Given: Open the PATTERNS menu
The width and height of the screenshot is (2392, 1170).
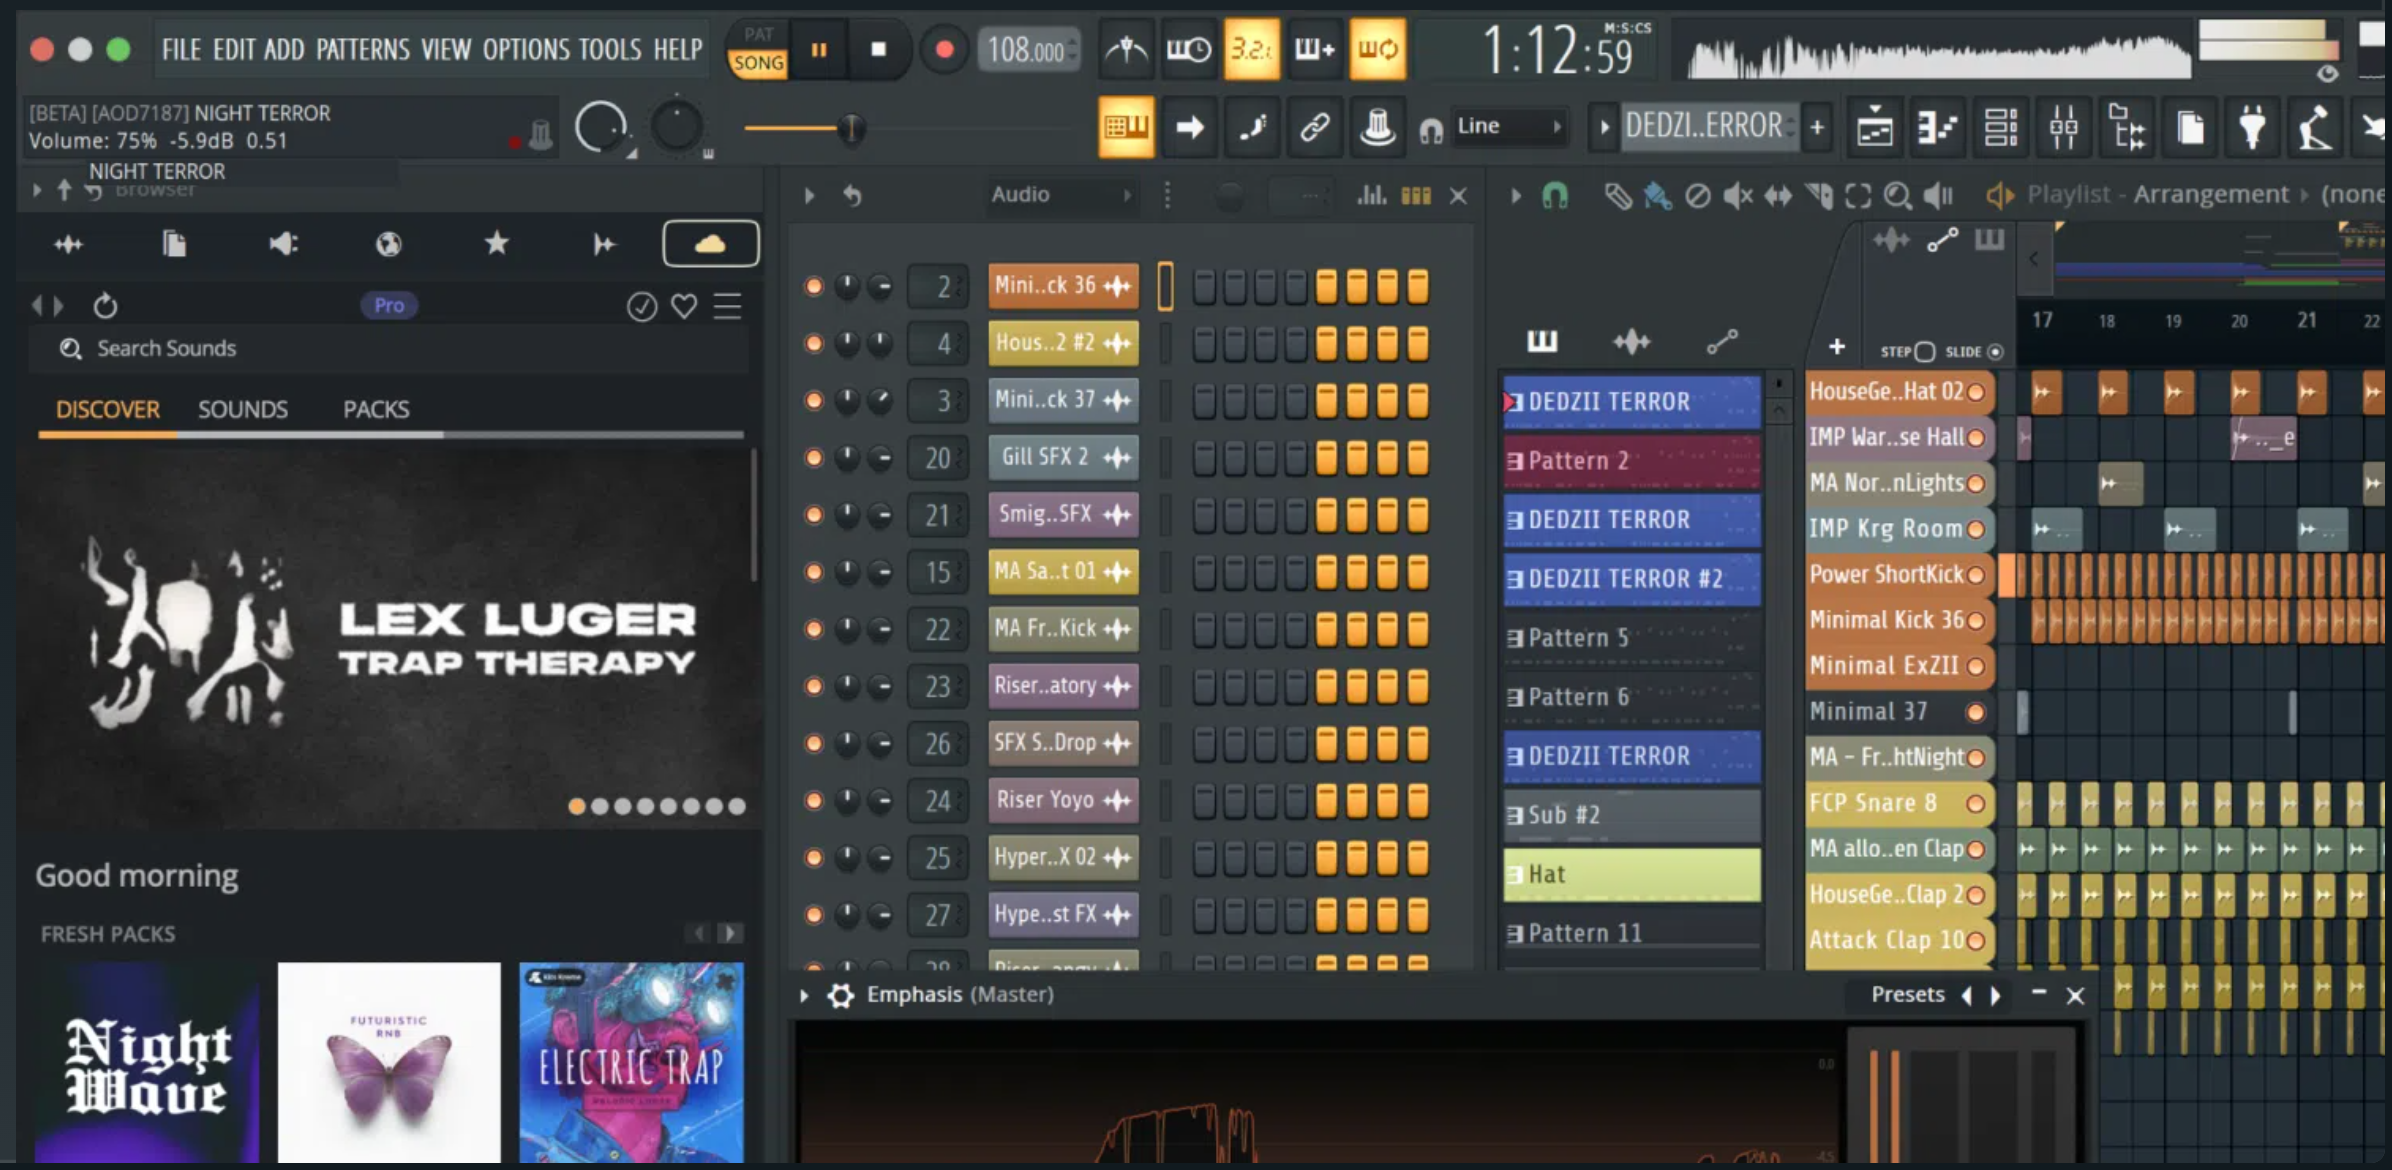Looking at the screenshot, I should pyautogui.click(x=362, y=49).
